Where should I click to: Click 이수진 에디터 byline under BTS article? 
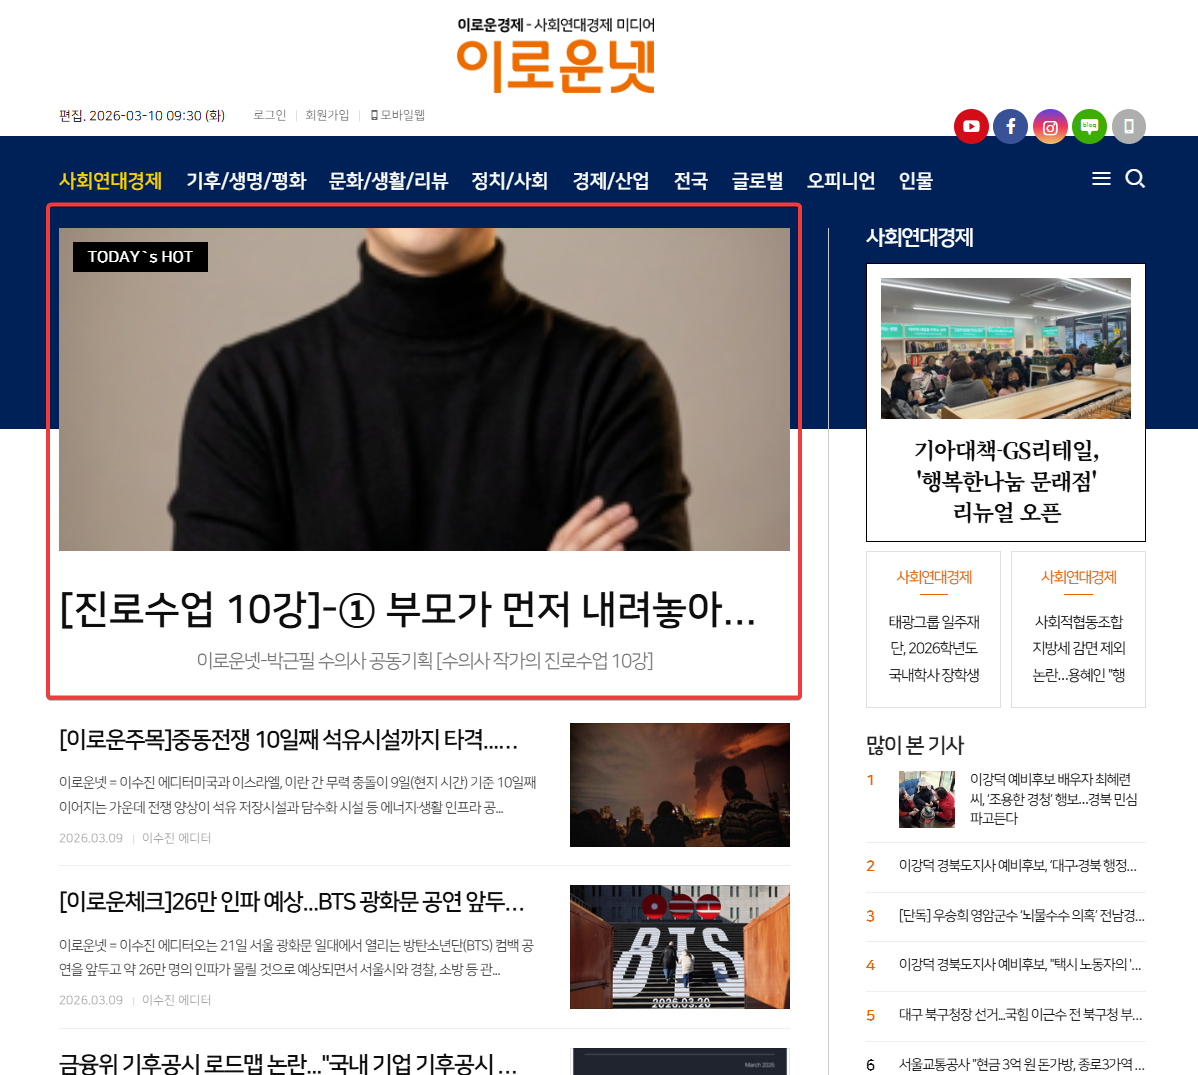click(x=176, y=1000)
